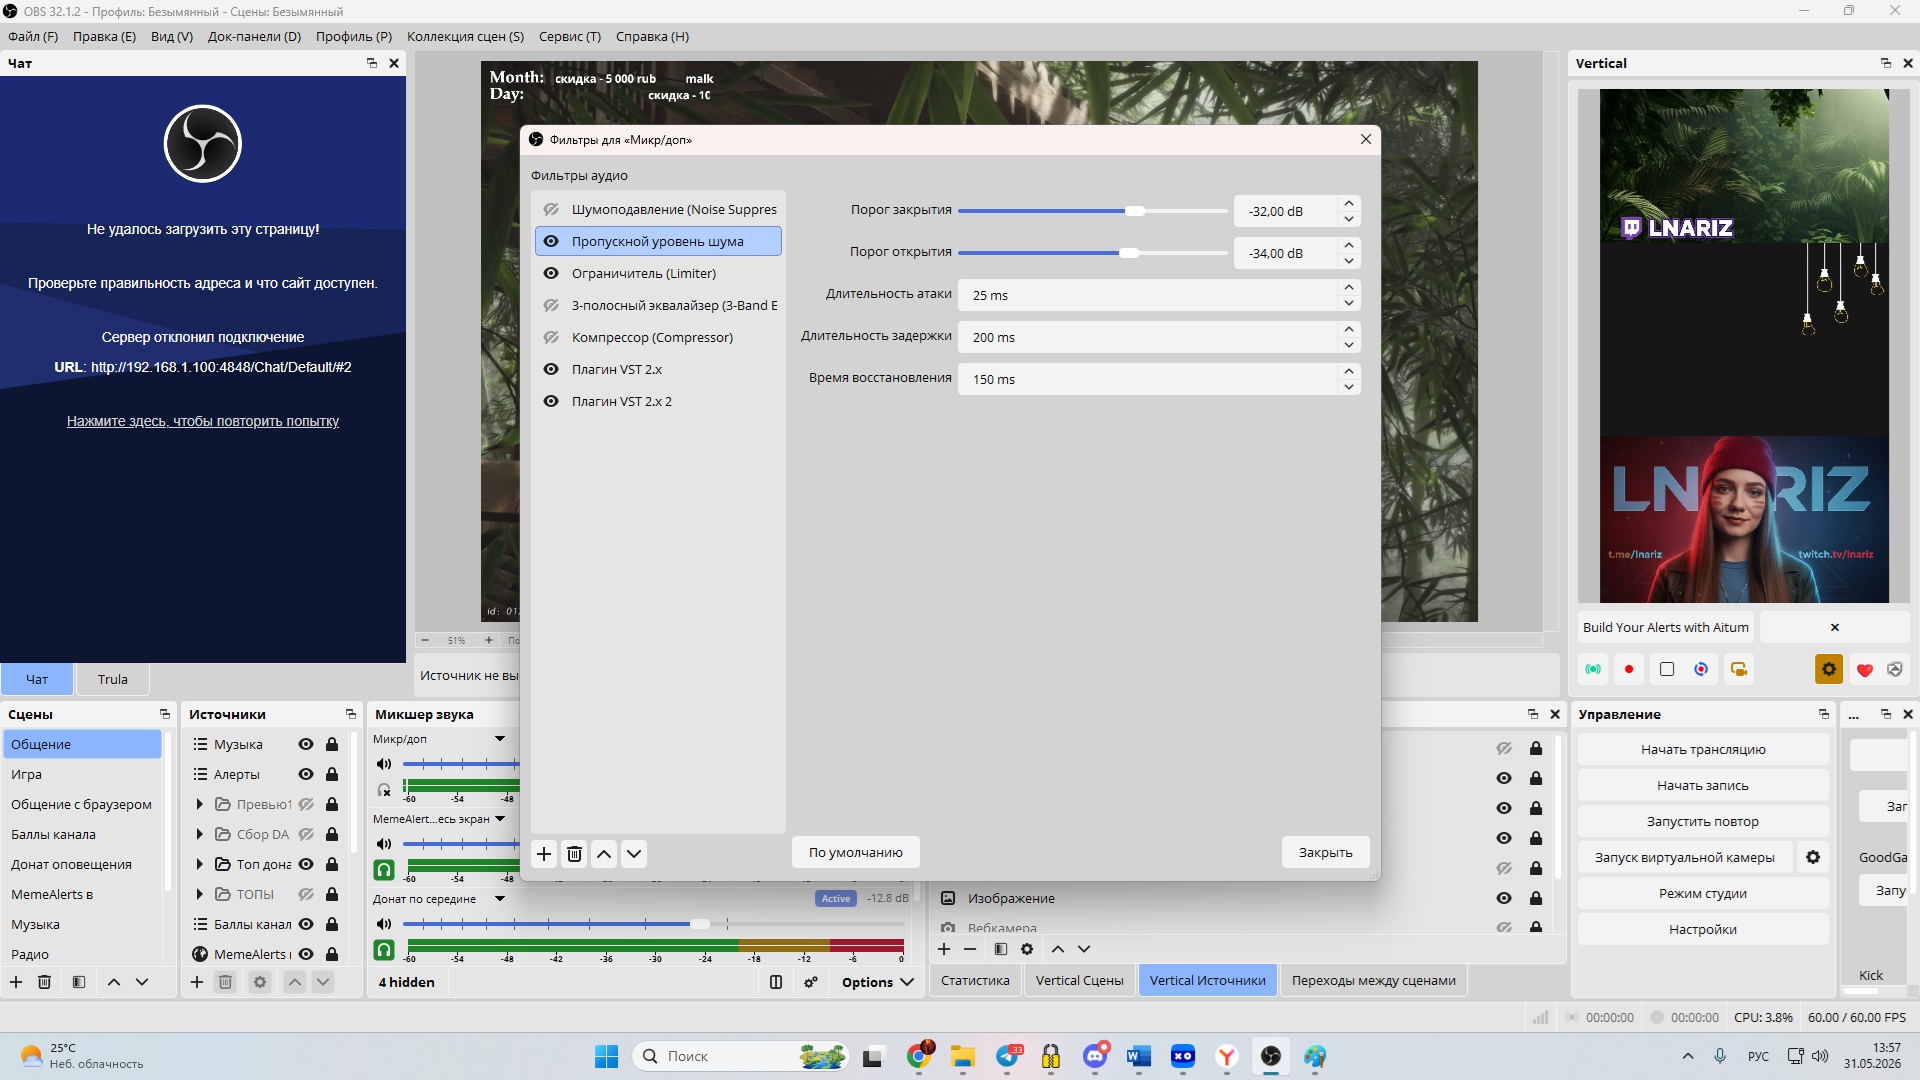Image resolution: width=1920 pixels, height=1080 pixels.
Task: Open scene filters icon in Сцены panel
Action: (79, 982)
